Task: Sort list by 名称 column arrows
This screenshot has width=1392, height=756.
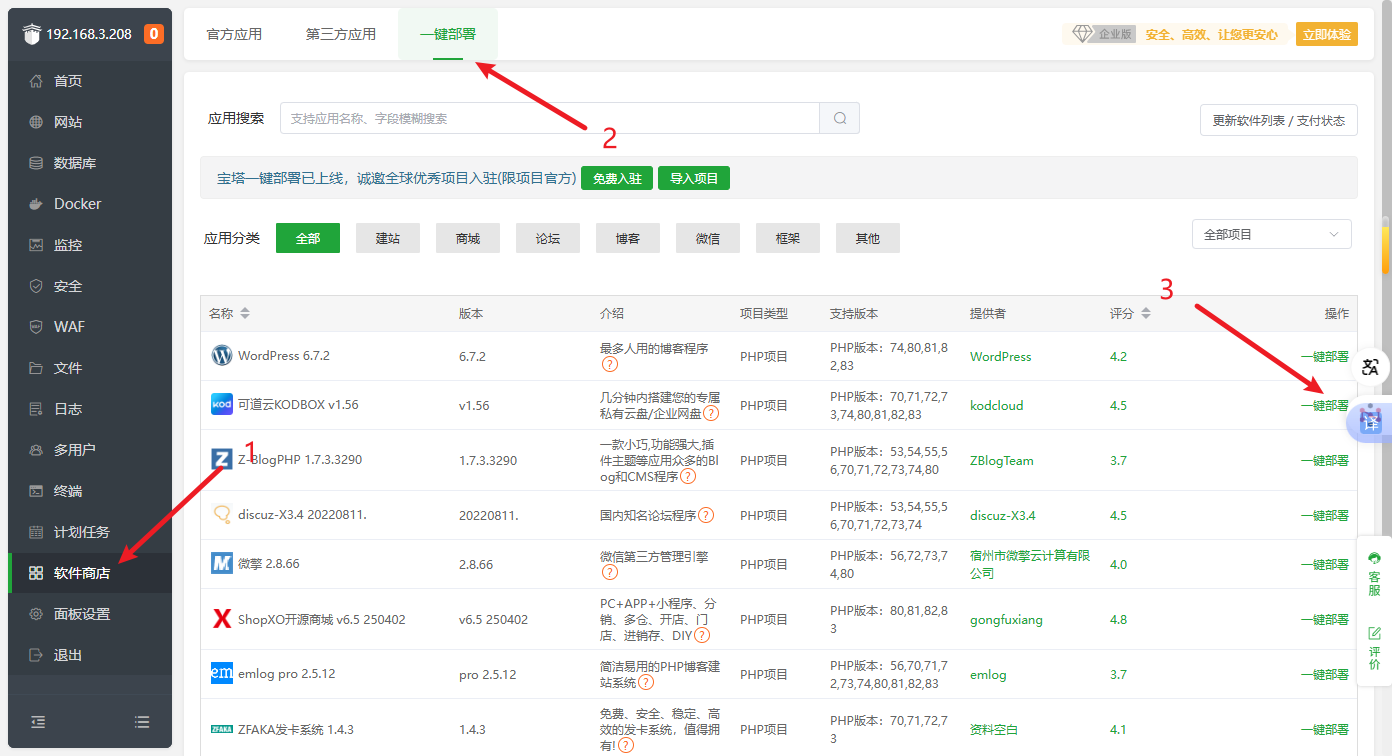Action: tap(245, 313)
